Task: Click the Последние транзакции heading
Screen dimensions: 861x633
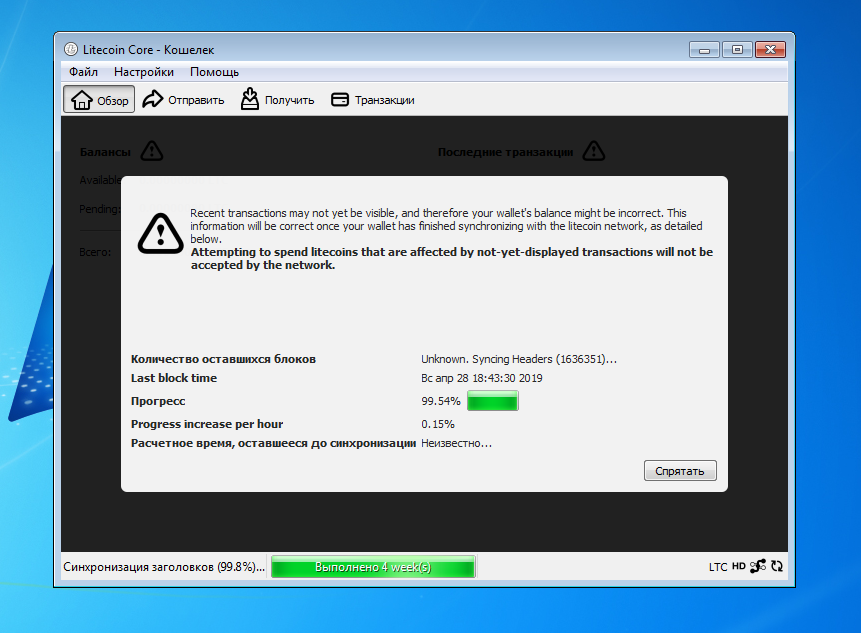Action: point(505,152)
